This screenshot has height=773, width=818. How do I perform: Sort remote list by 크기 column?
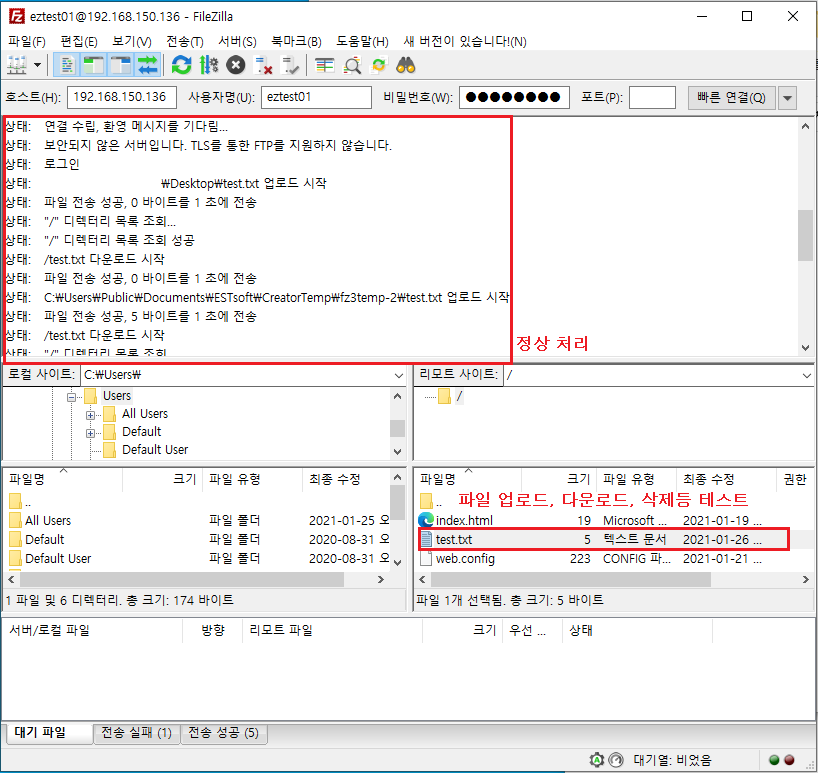tap(558, 479)
